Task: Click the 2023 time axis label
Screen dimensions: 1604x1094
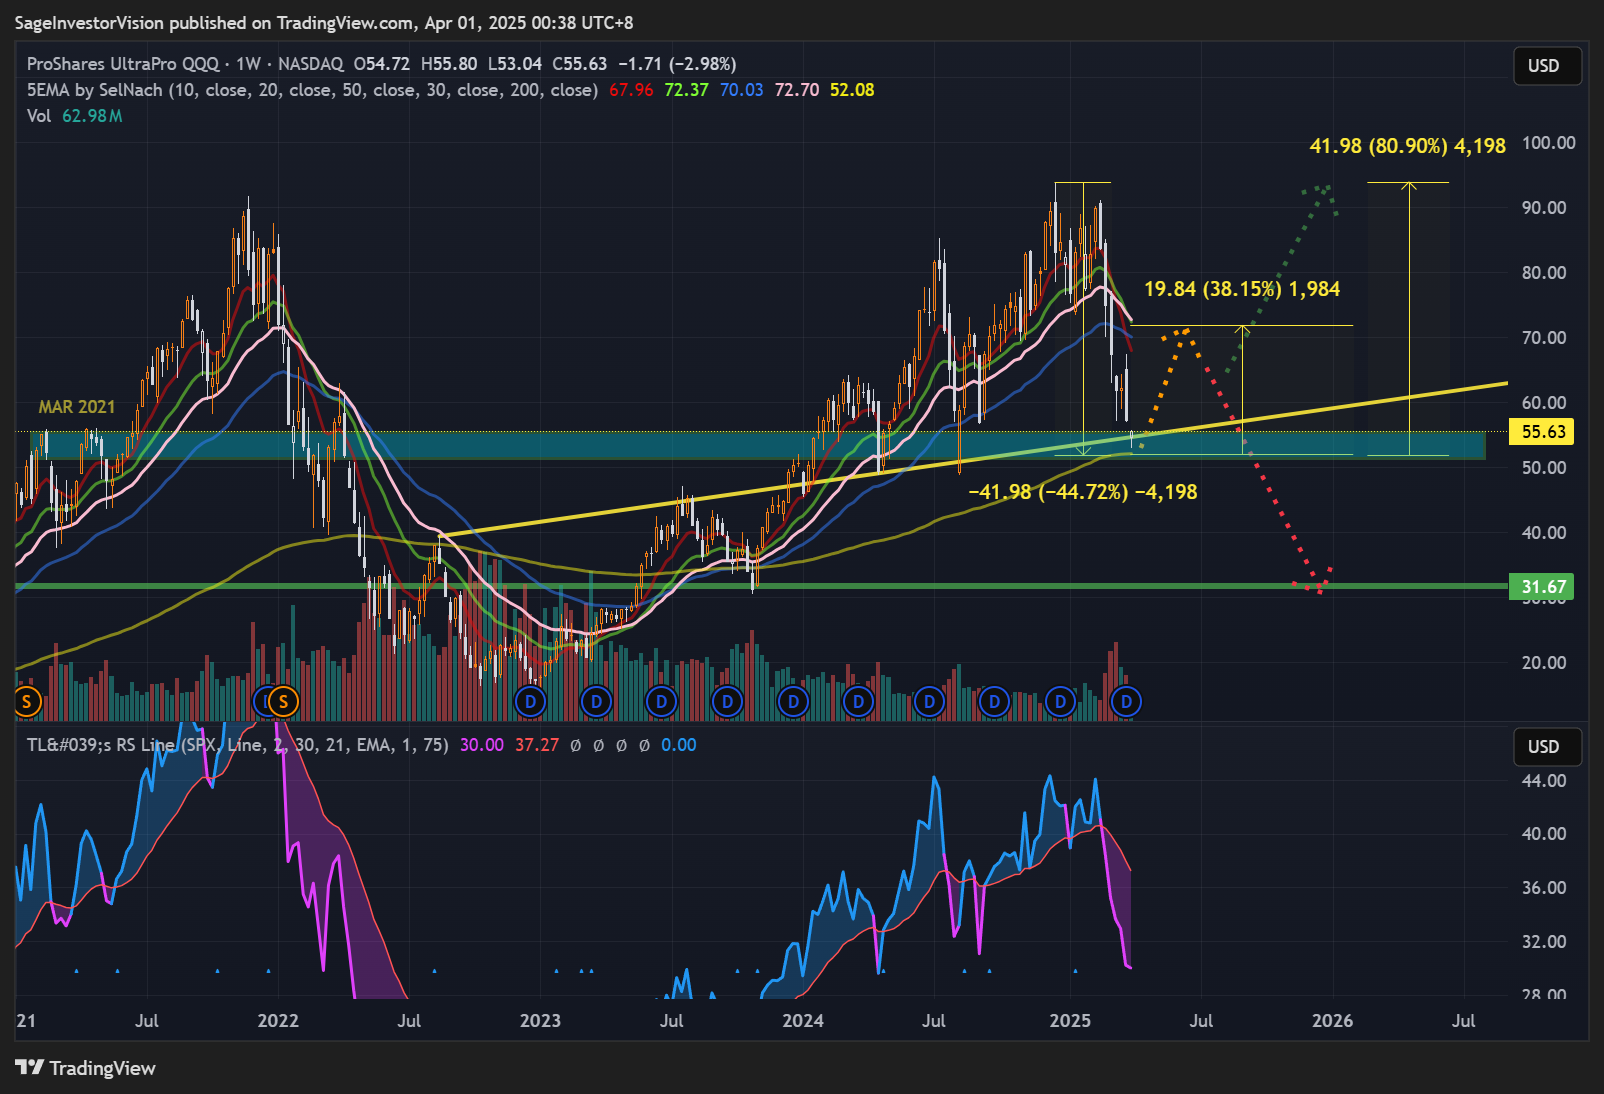Action: pyautogui.click(x=540, y=1021)
